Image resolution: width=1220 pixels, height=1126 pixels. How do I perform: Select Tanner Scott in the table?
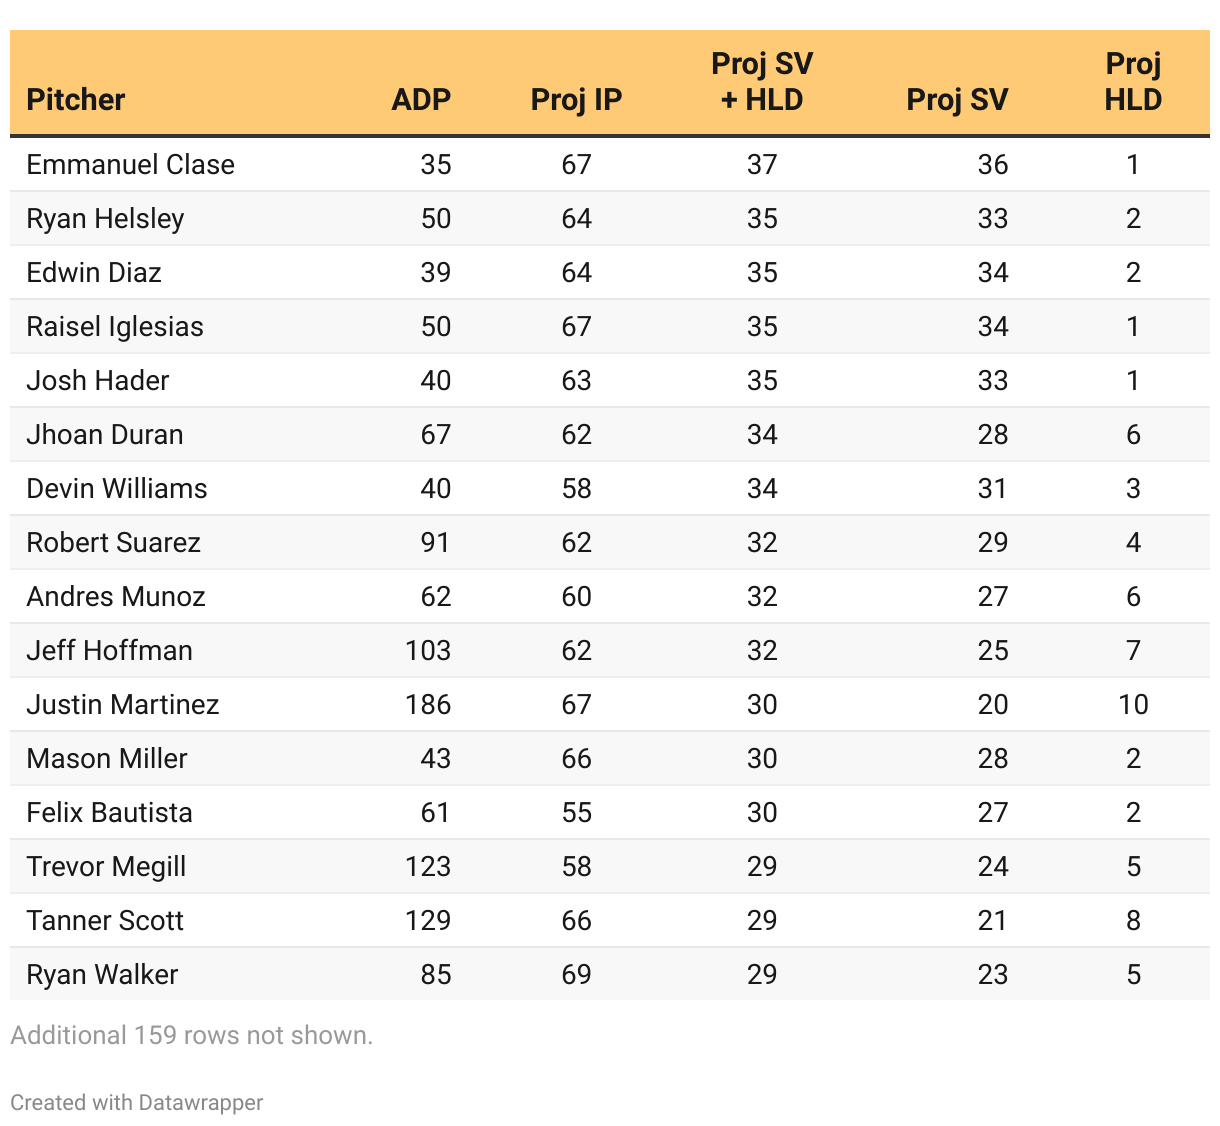pos(105,921)
